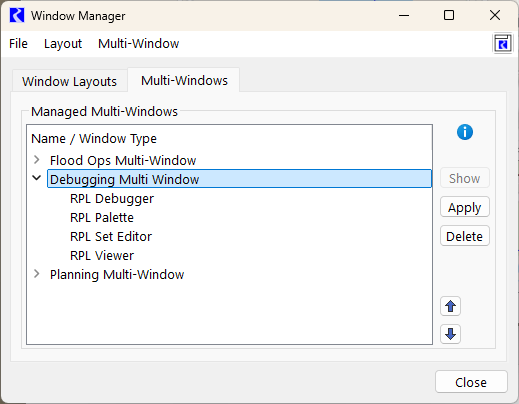Click the workspace icon in menu bar
The width and height of the screenshot is (519, 404).
tap(502, 43)
